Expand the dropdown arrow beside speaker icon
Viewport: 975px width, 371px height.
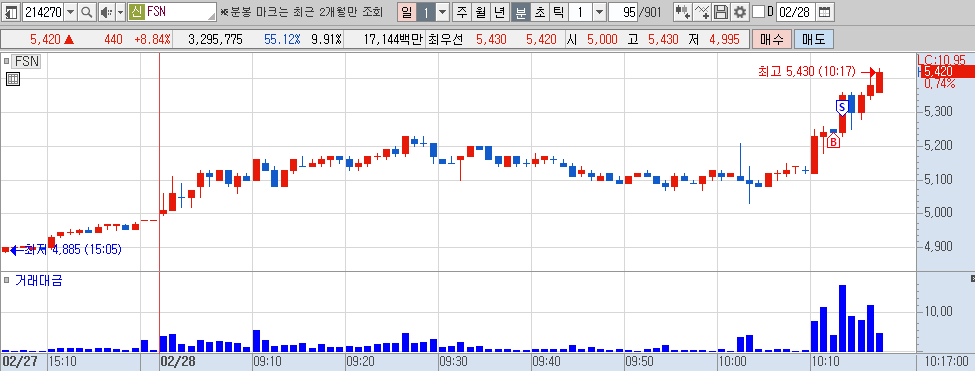(x=121, y=12)
